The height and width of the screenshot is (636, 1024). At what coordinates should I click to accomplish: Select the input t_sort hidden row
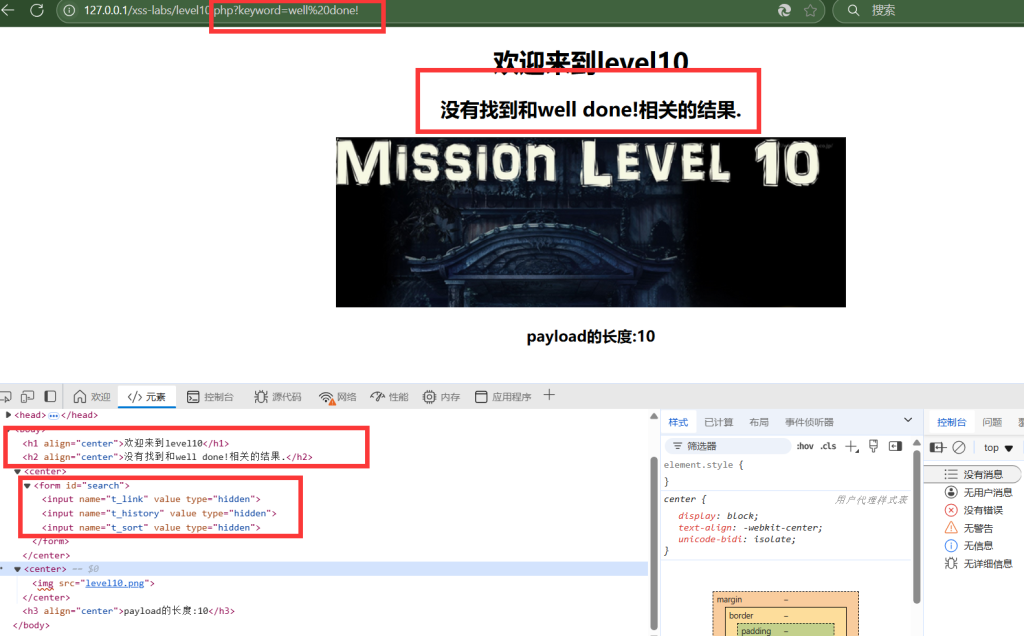click(x=152, y=528)
